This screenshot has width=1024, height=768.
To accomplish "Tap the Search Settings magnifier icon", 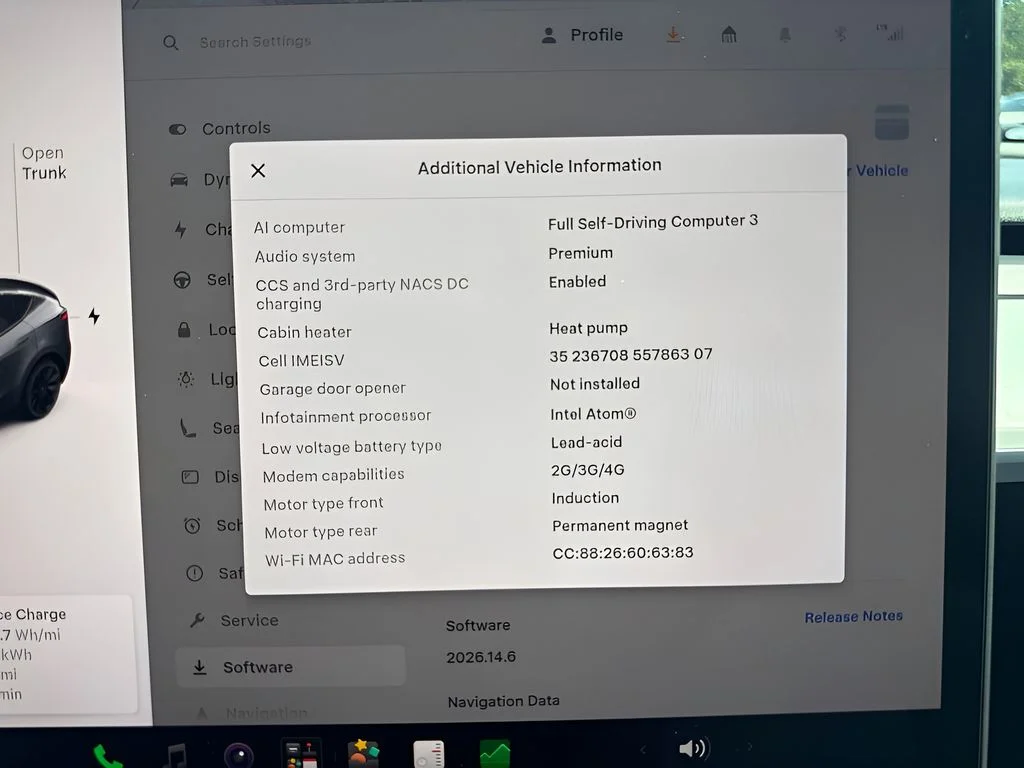I will pos(170,43).
